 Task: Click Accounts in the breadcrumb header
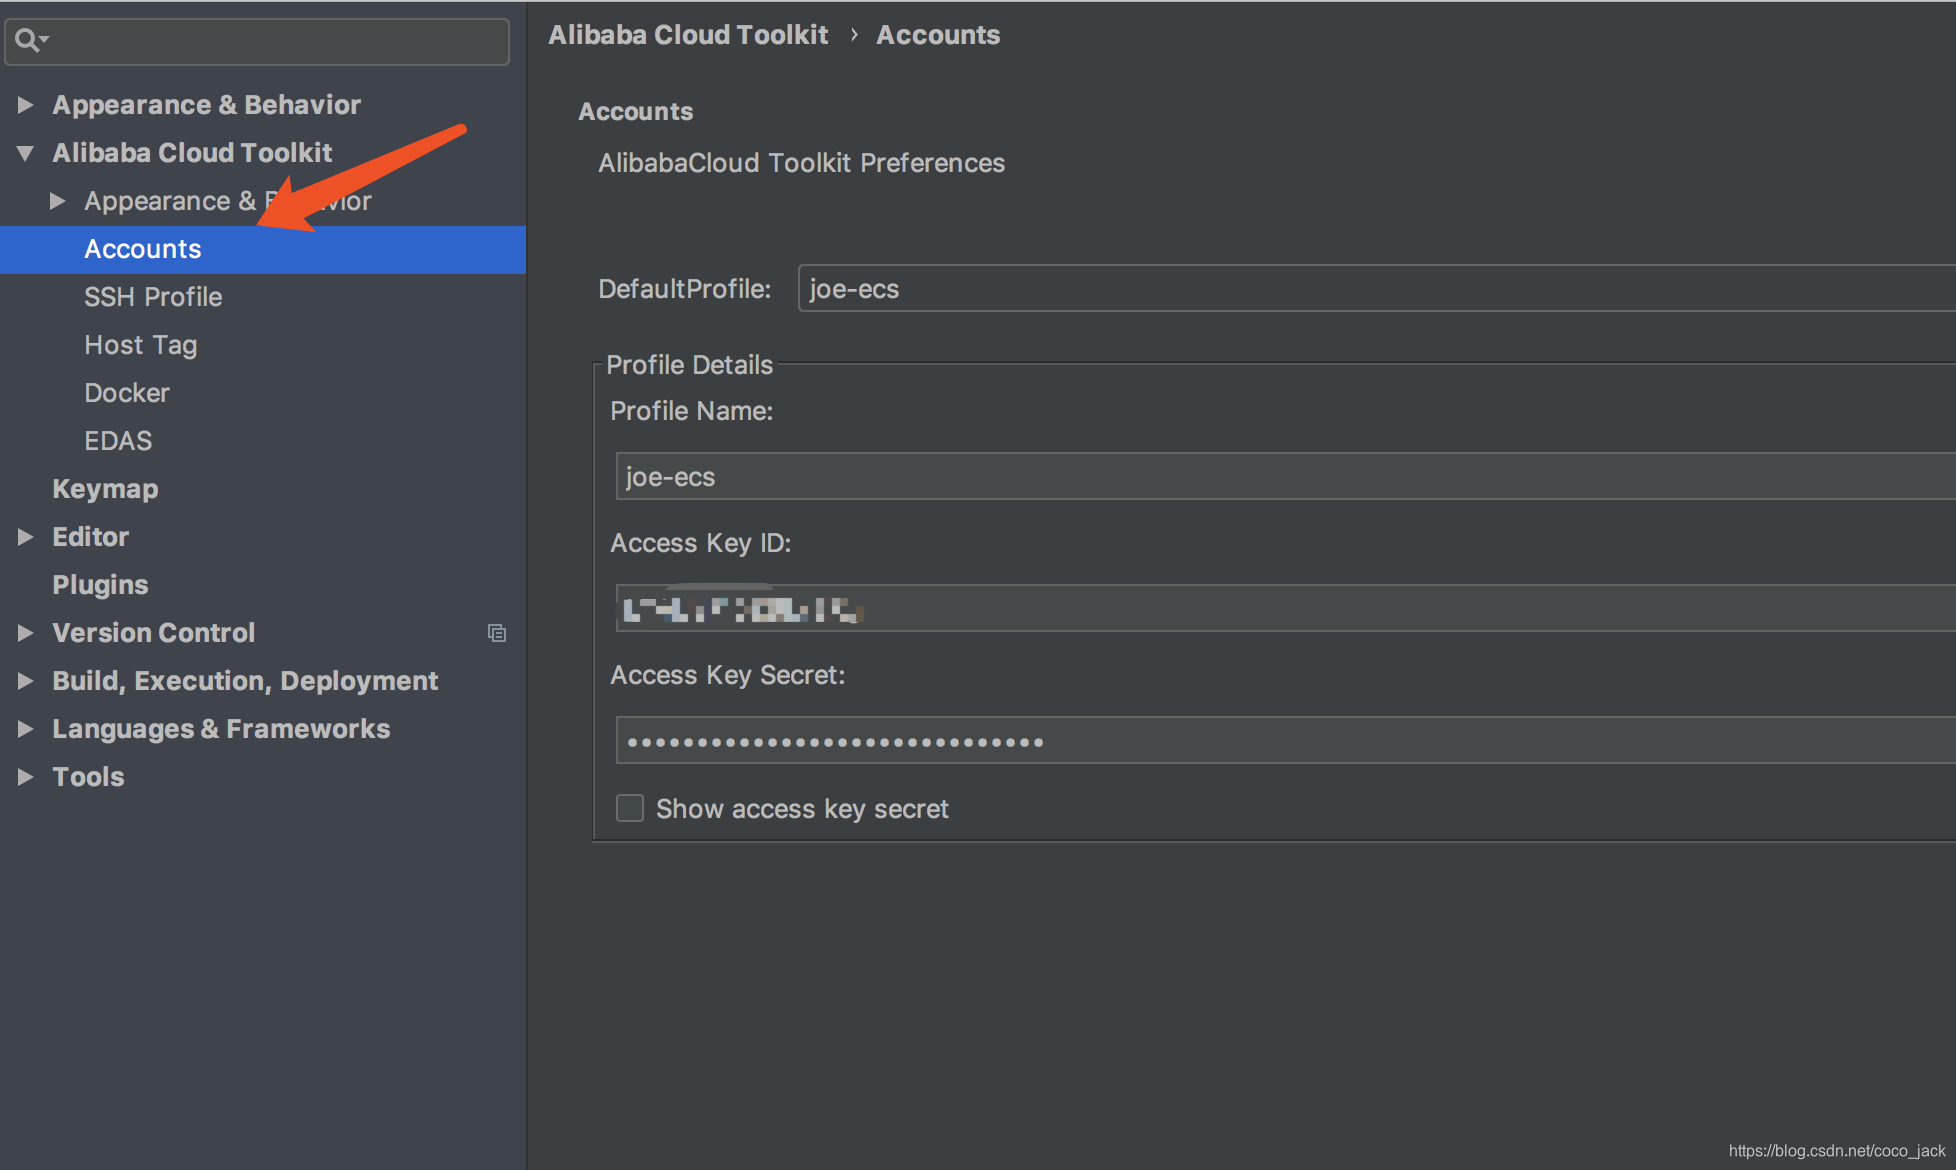pos(938,35)
